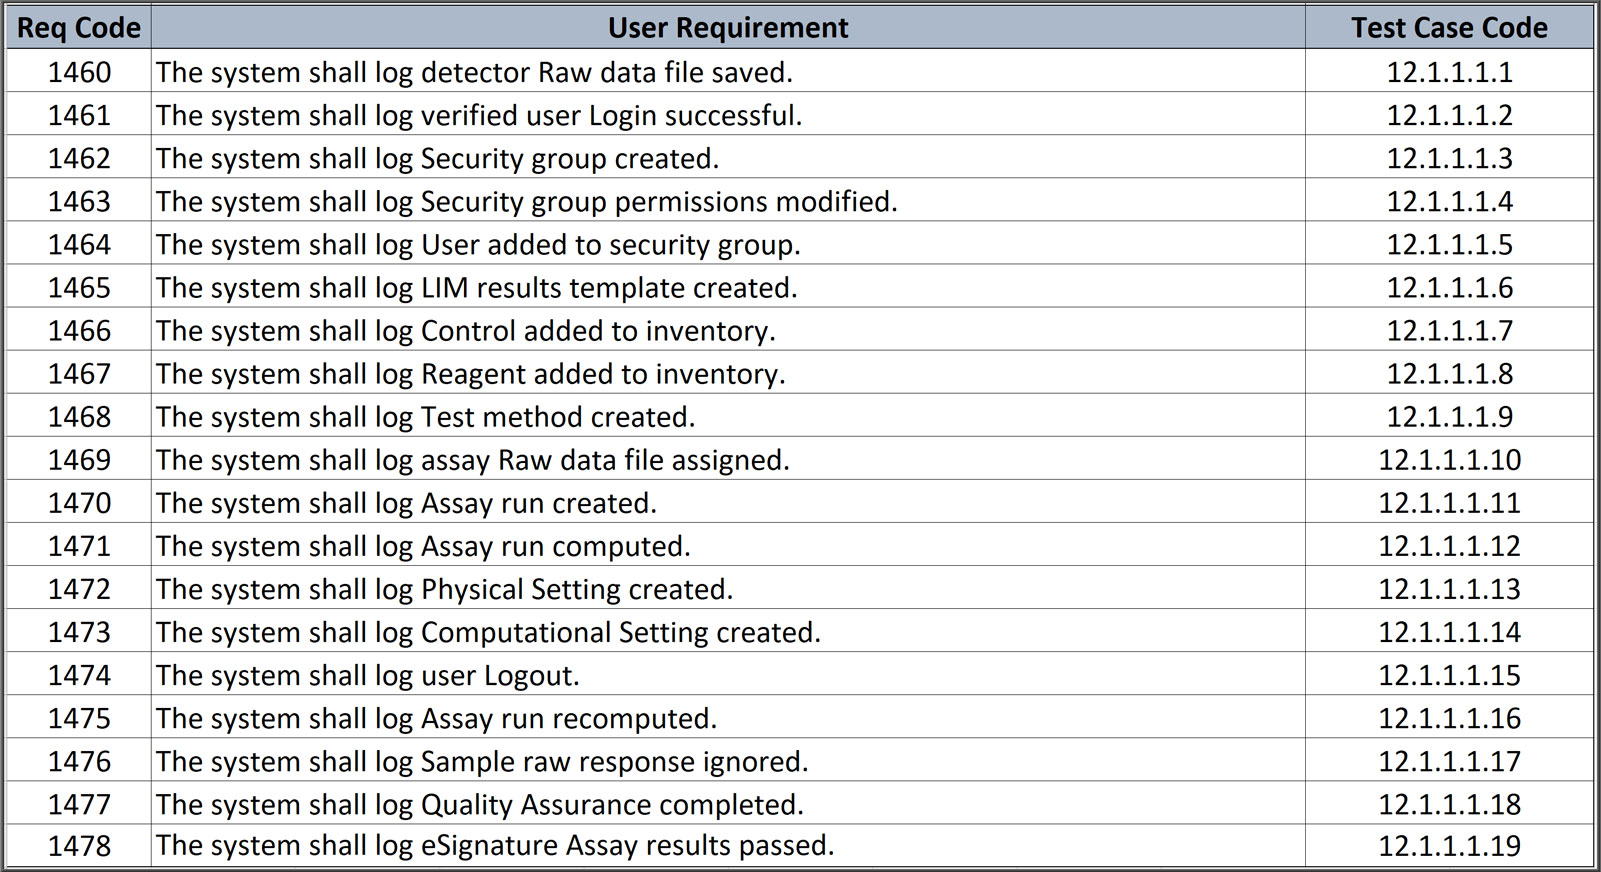
Task: Click 'Computational Setting created' requirement
Action: click(488, 631)
